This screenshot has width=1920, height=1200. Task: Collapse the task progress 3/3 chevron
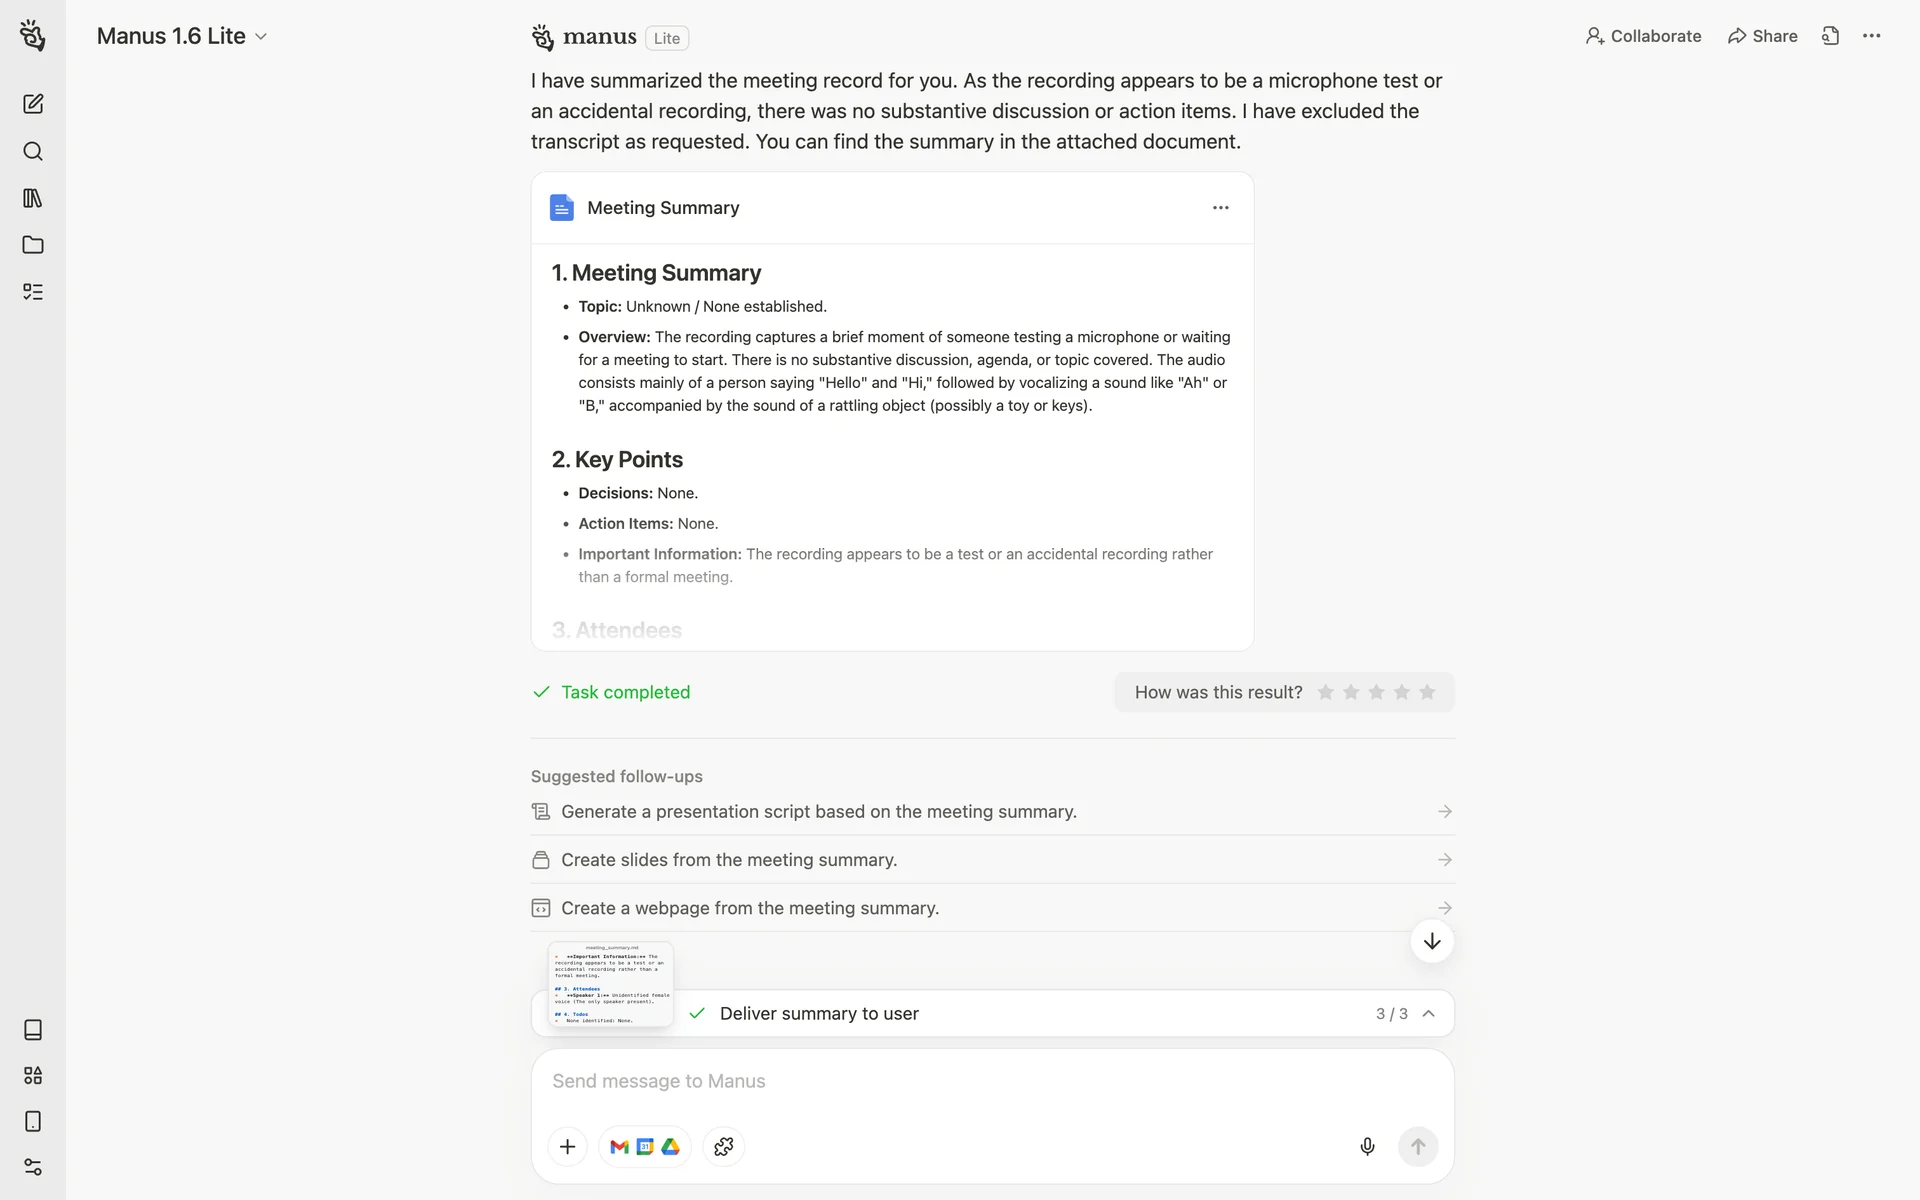pos(1428,1013)
